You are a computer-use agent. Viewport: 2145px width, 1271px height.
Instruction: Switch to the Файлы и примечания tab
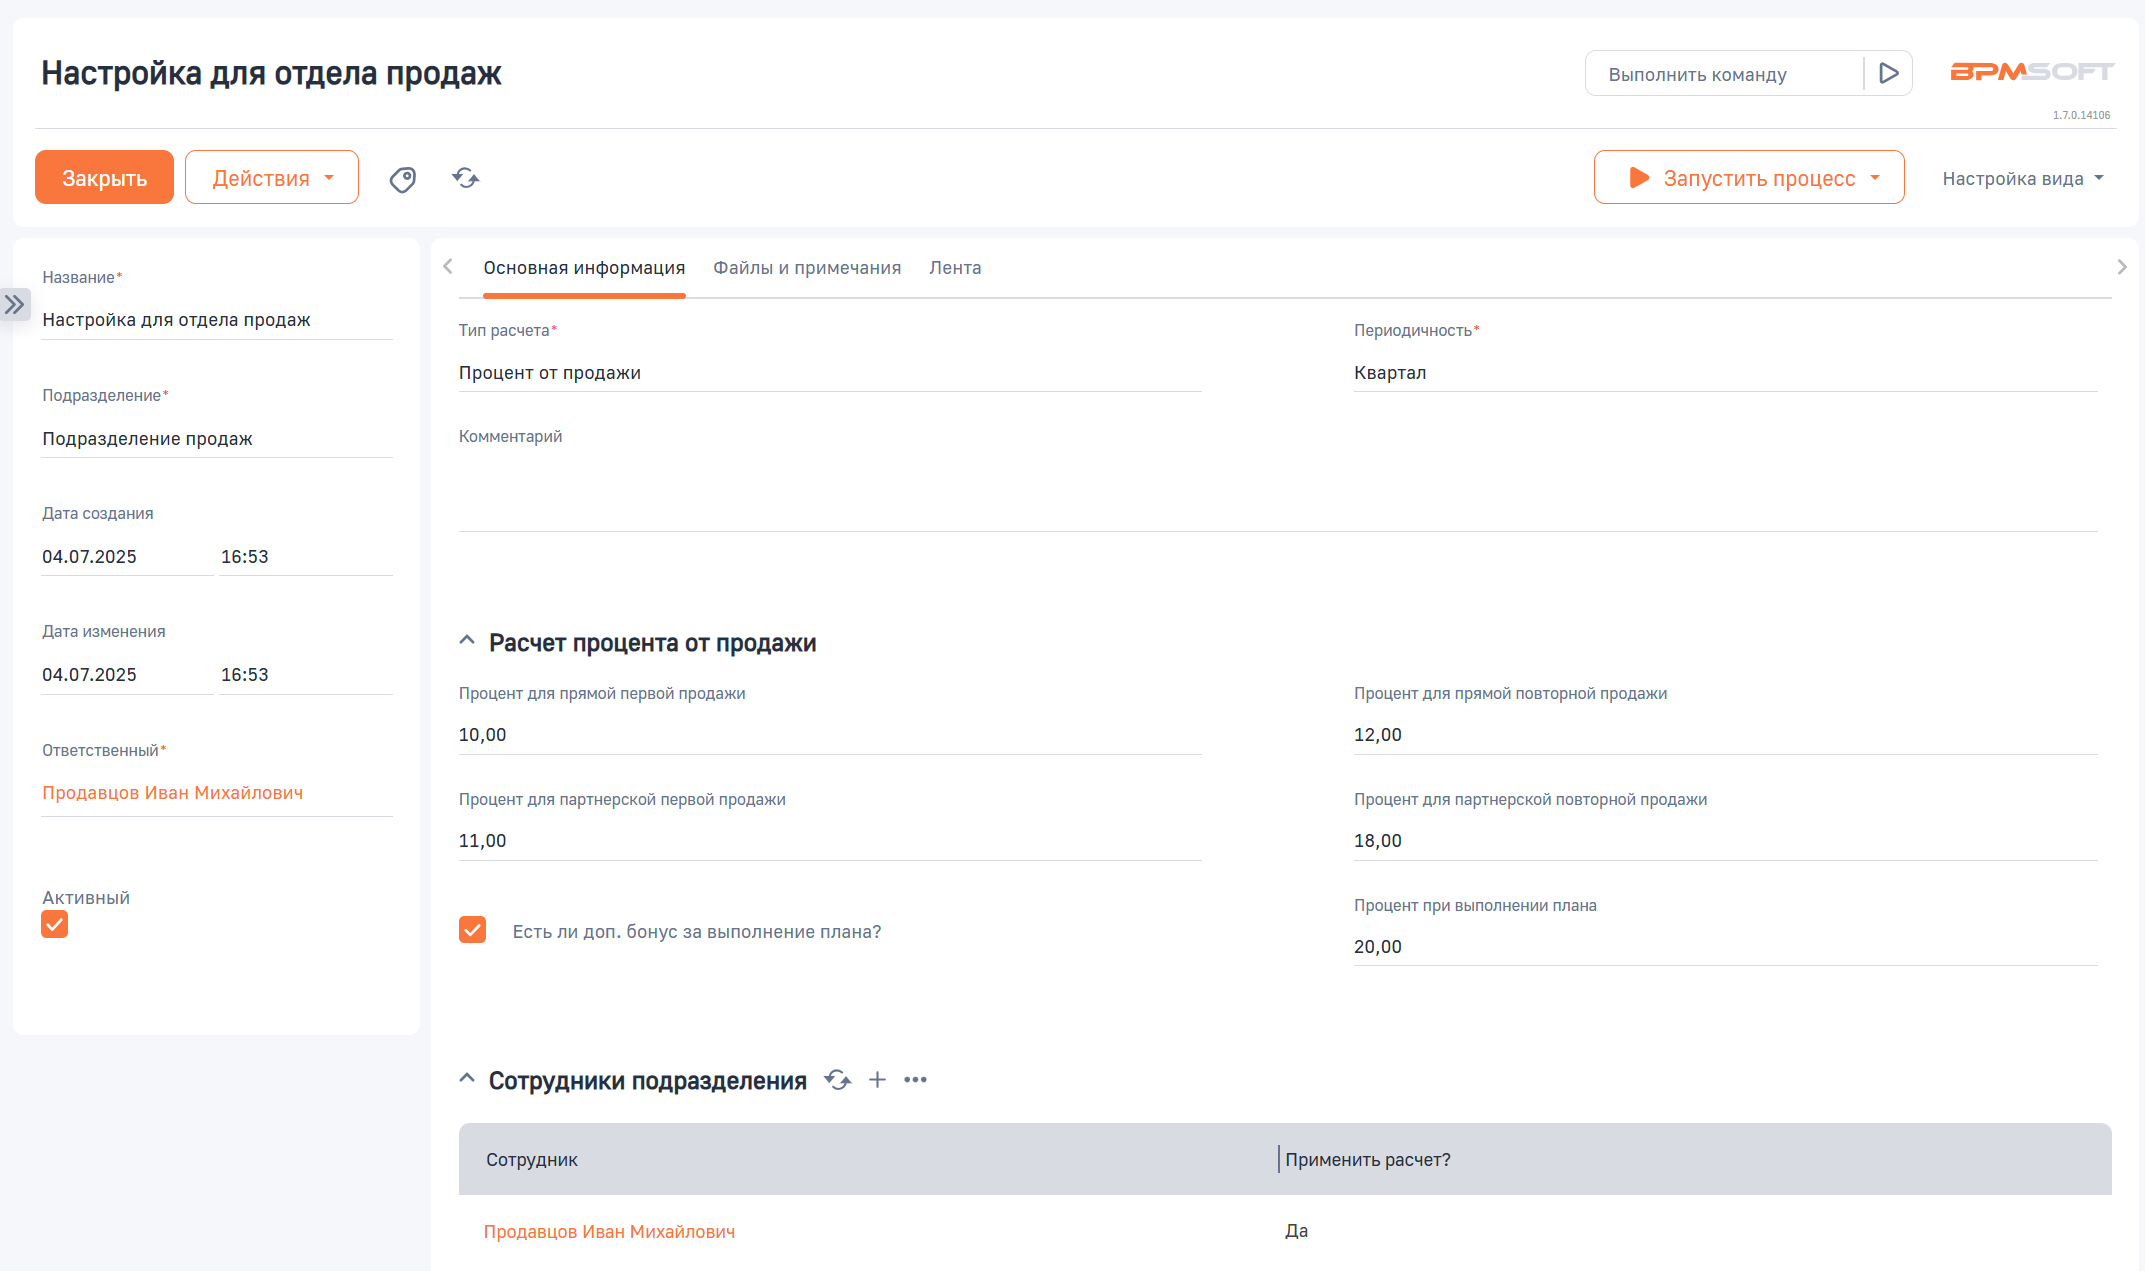(807, 268)
